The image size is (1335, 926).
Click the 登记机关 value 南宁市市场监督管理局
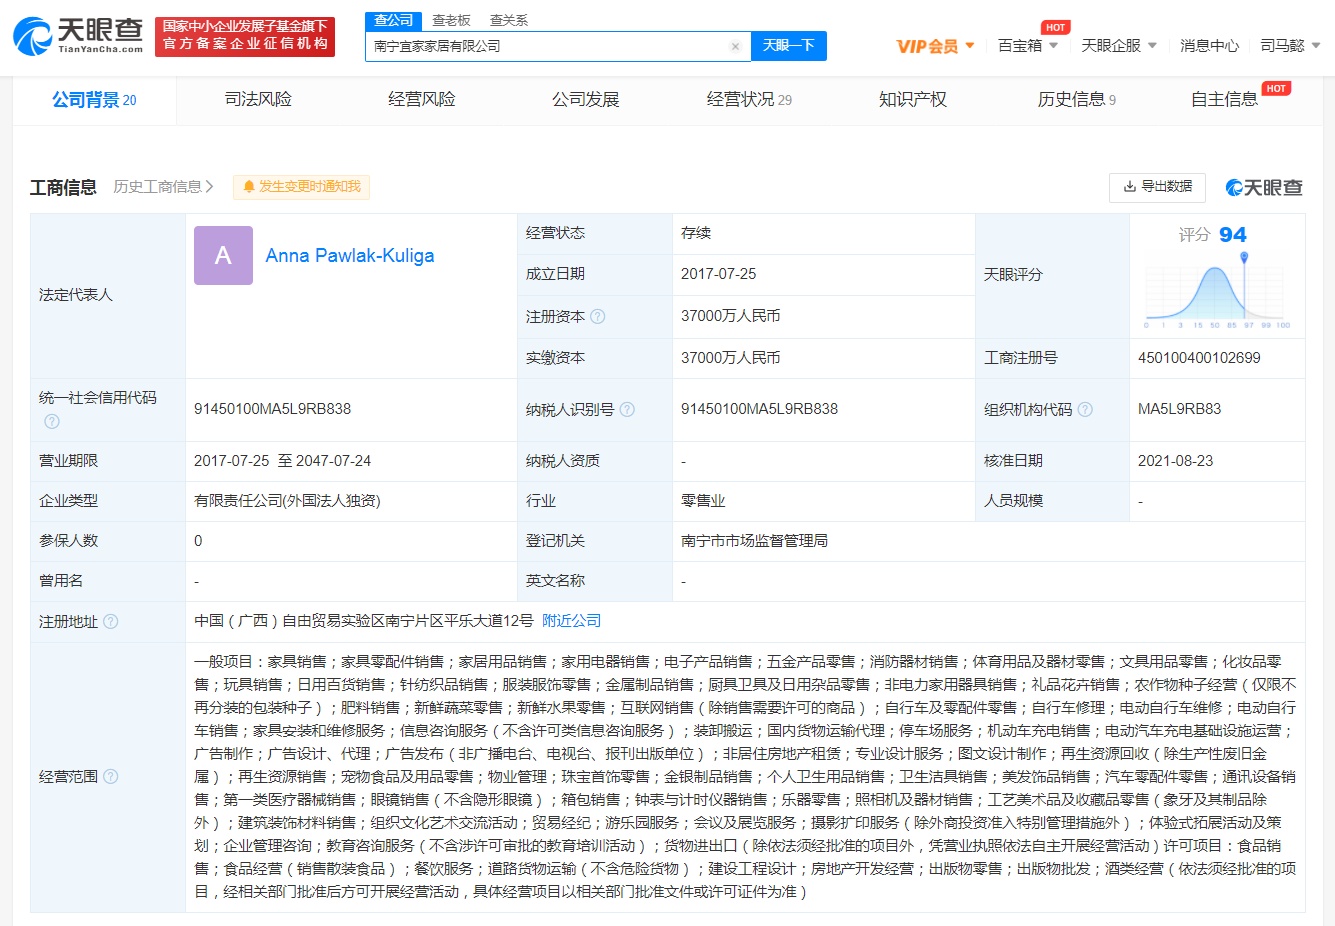[754, 541]
